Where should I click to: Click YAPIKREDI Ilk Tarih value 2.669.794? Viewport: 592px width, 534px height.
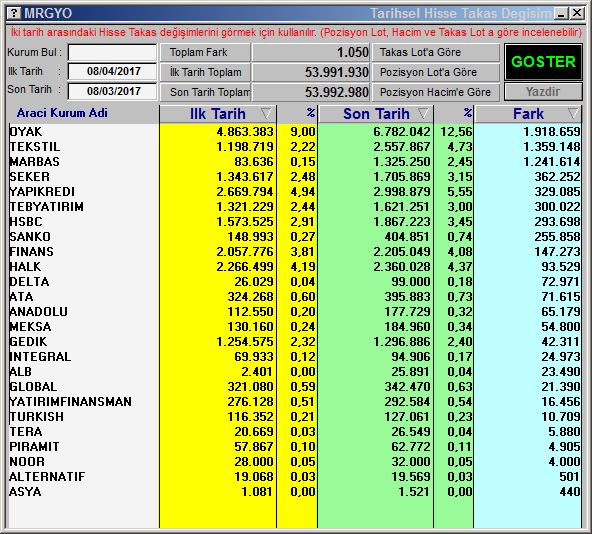tap(245, 191)
